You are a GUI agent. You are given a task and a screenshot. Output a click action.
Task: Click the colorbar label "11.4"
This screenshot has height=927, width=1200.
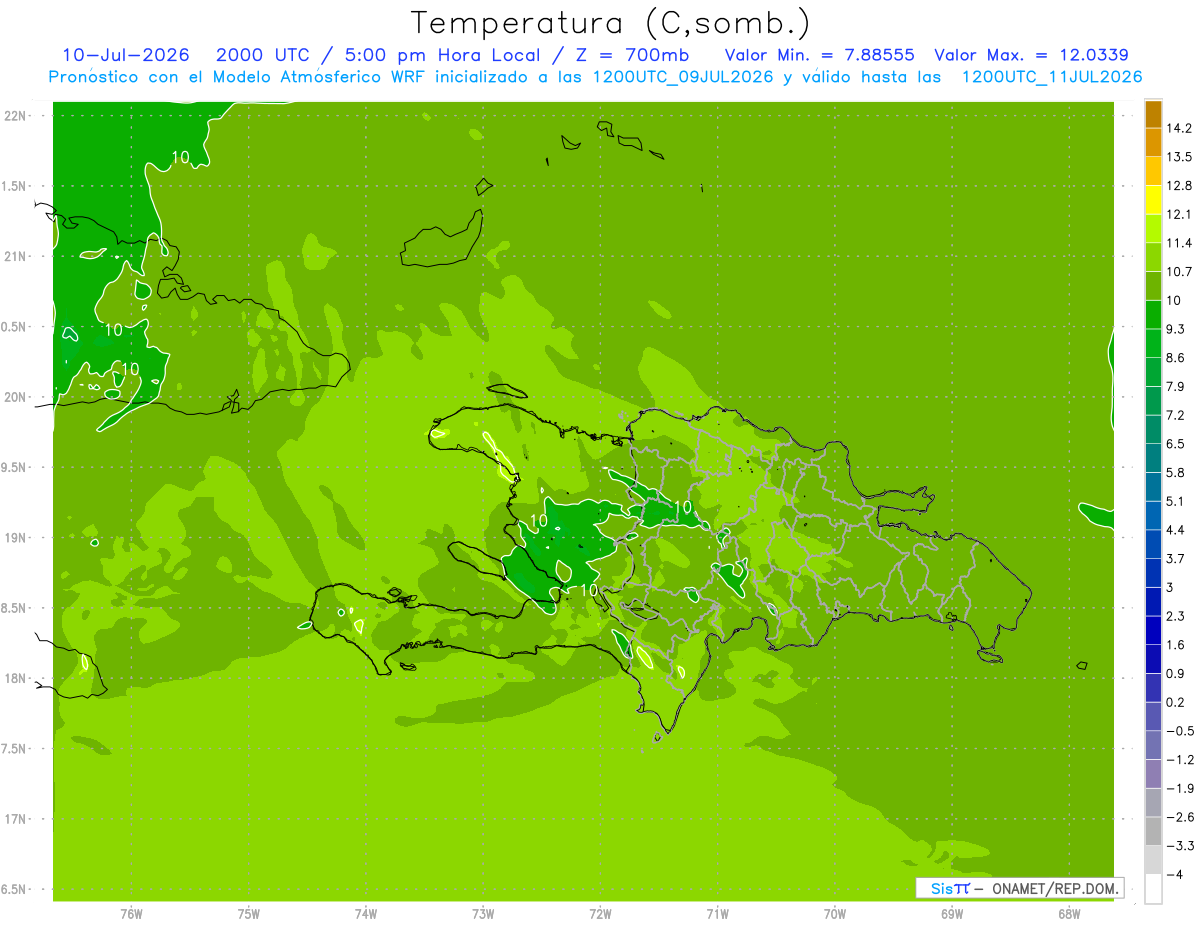[x=1180, y=243]
